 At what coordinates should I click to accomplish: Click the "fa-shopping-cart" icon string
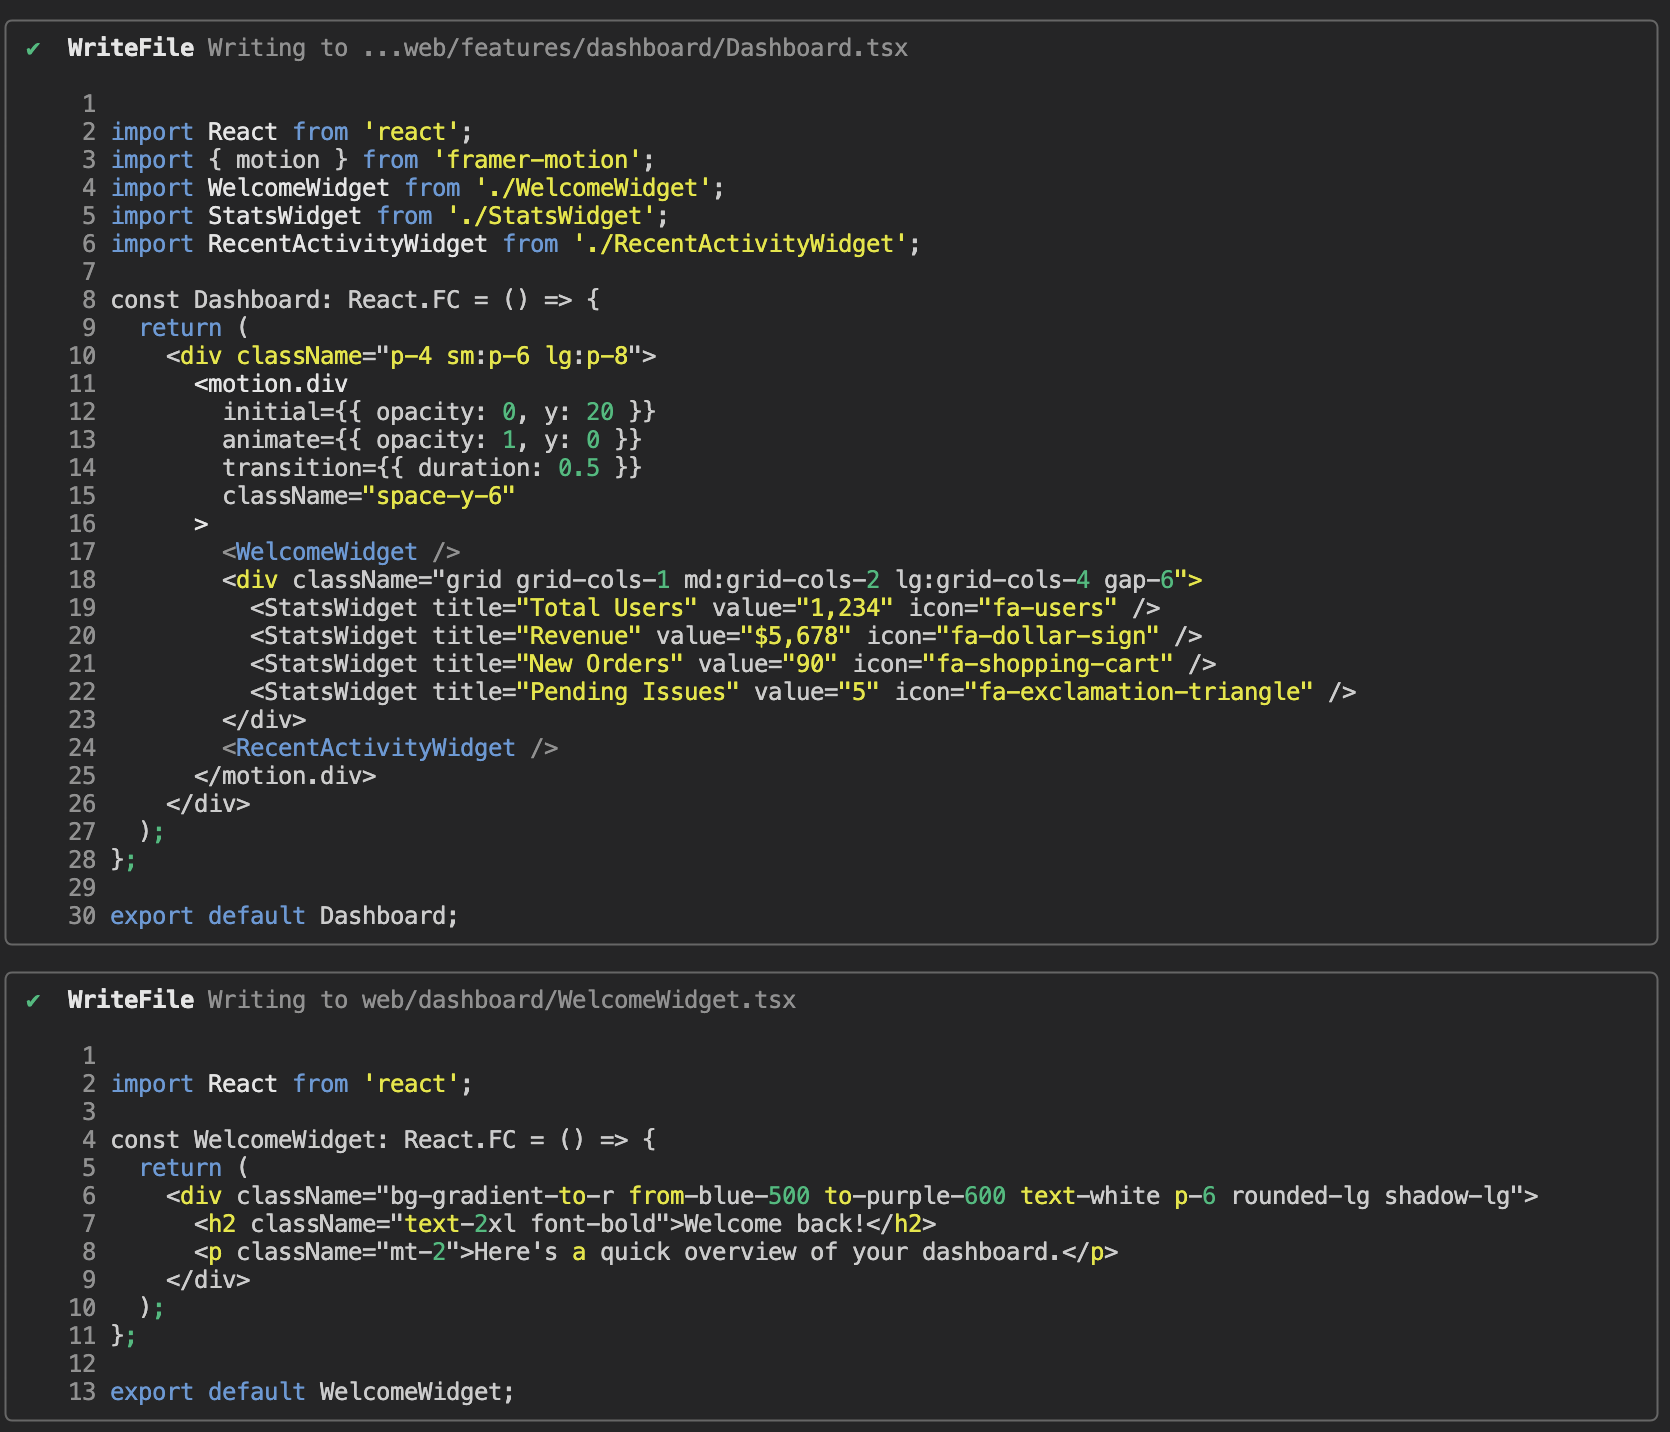pos(1048,664)
